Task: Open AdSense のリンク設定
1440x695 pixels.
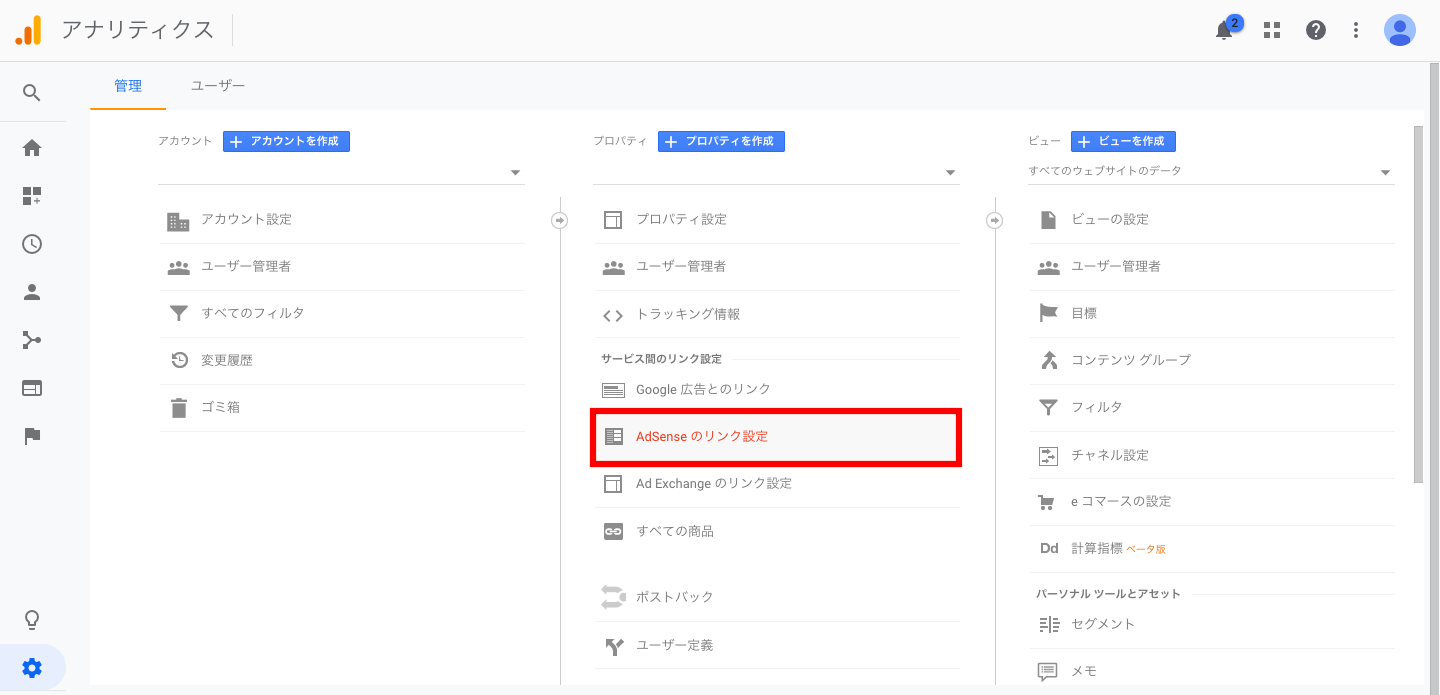Action: [x=777, y=437]
